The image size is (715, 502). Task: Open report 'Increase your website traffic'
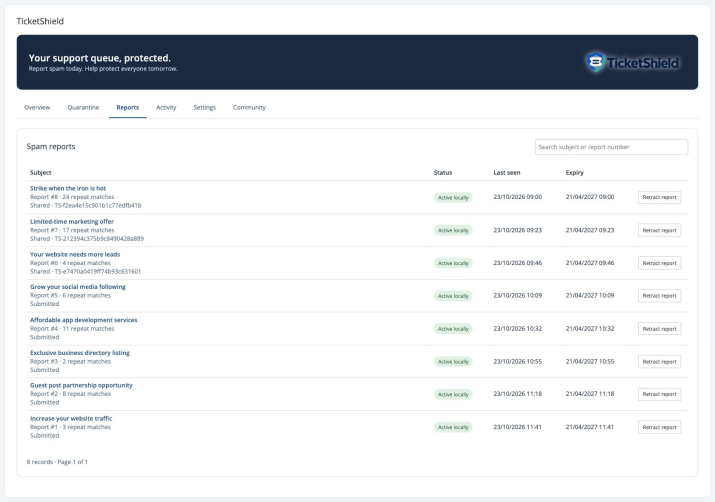pos(71,419)
